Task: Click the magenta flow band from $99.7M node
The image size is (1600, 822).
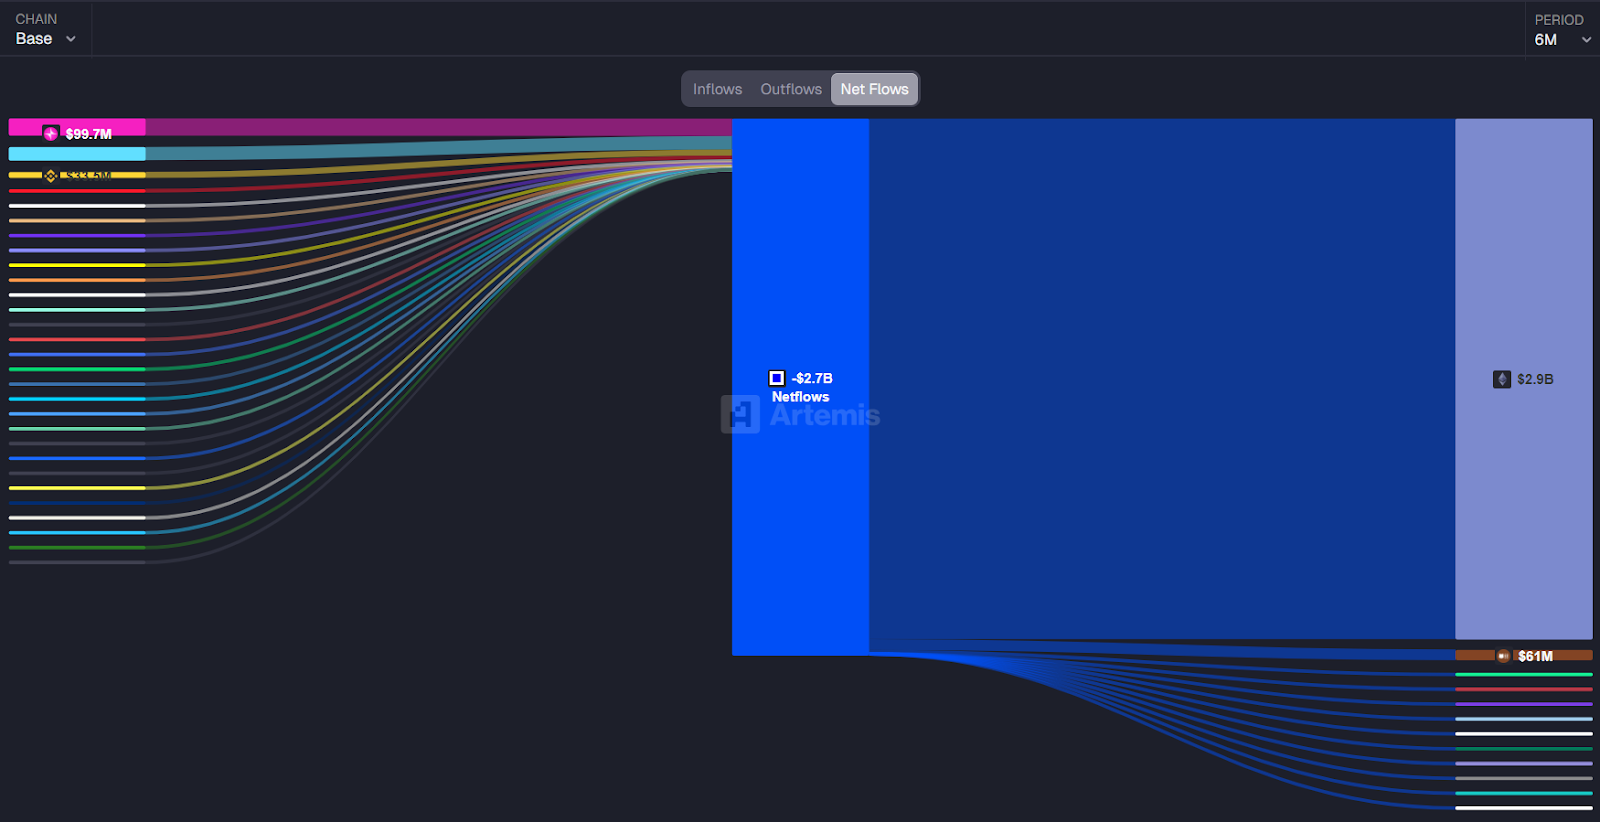Action: 438,127
